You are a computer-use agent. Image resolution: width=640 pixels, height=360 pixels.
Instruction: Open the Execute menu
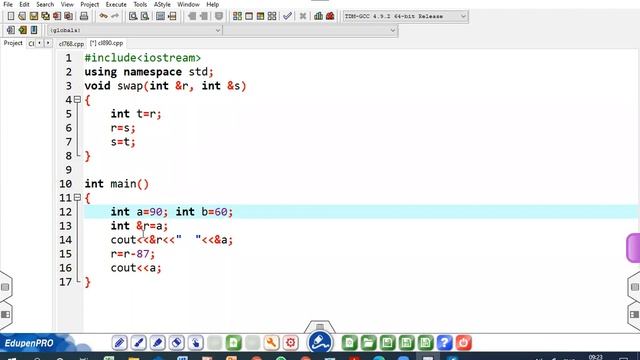click(x=116, y=4)
